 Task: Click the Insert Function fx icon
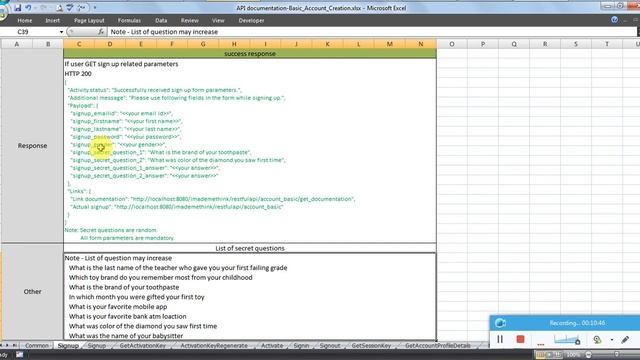[101, 31]
